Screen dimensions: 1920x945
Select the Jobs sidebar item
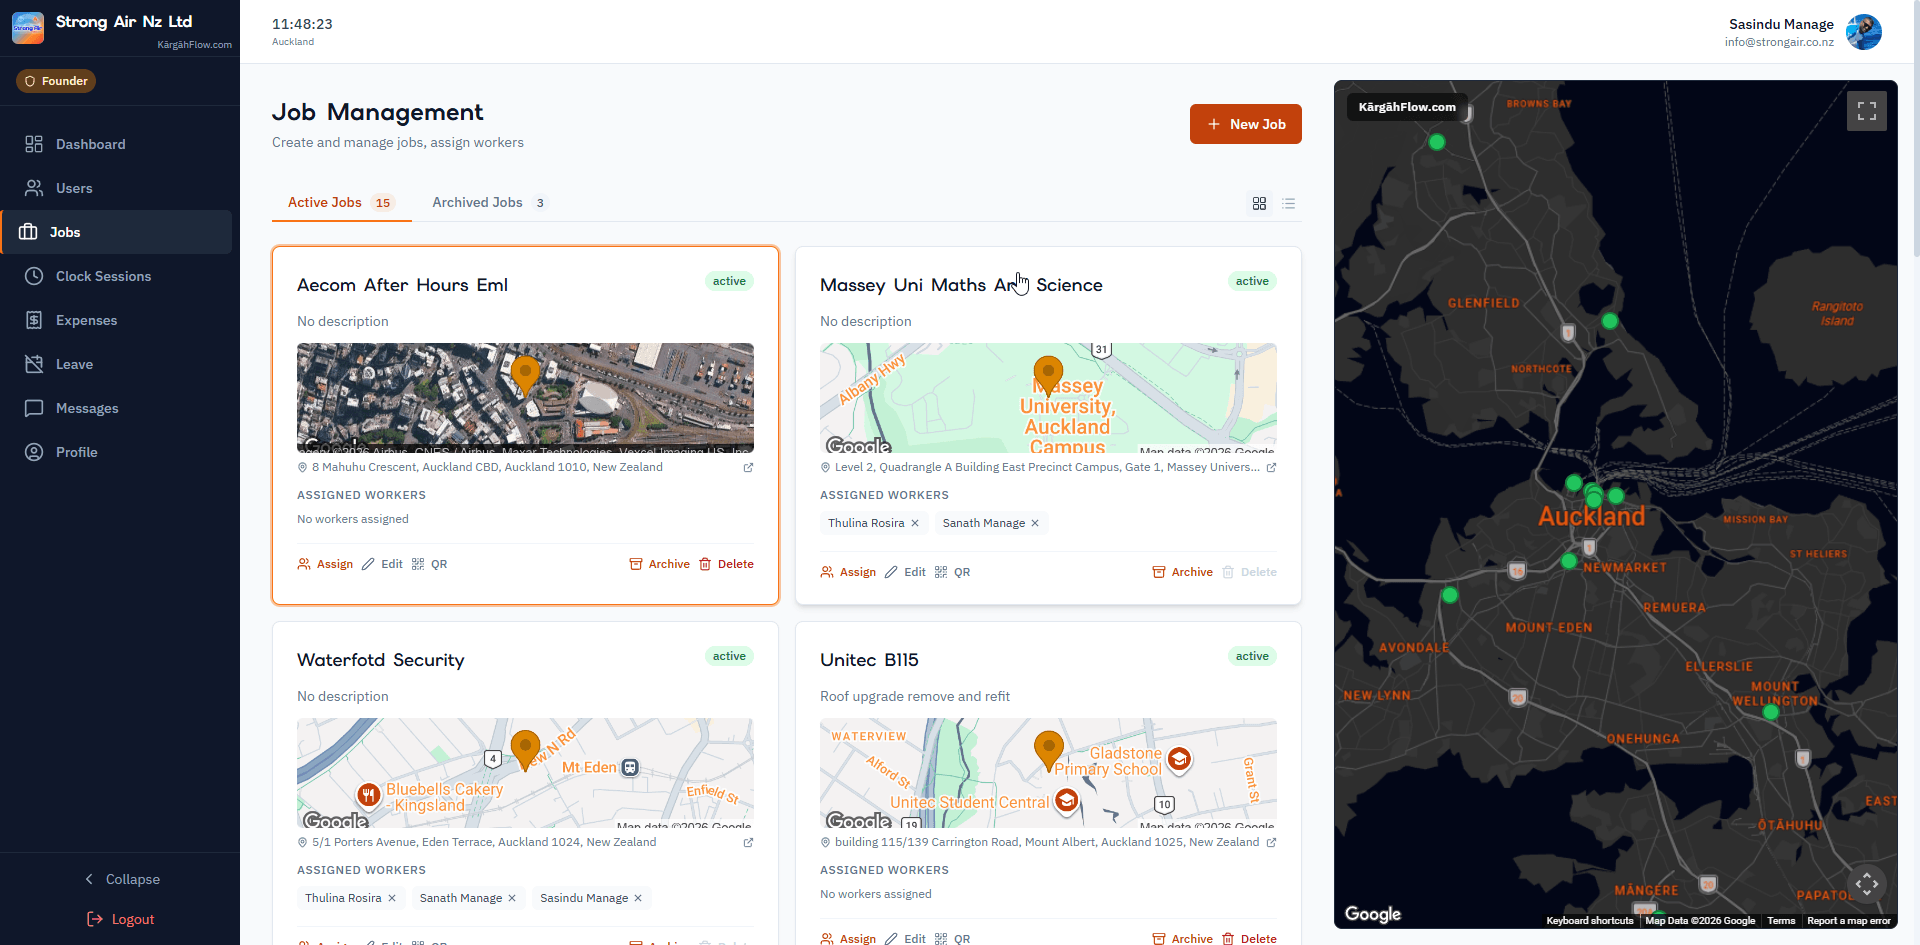pos(117,232)
